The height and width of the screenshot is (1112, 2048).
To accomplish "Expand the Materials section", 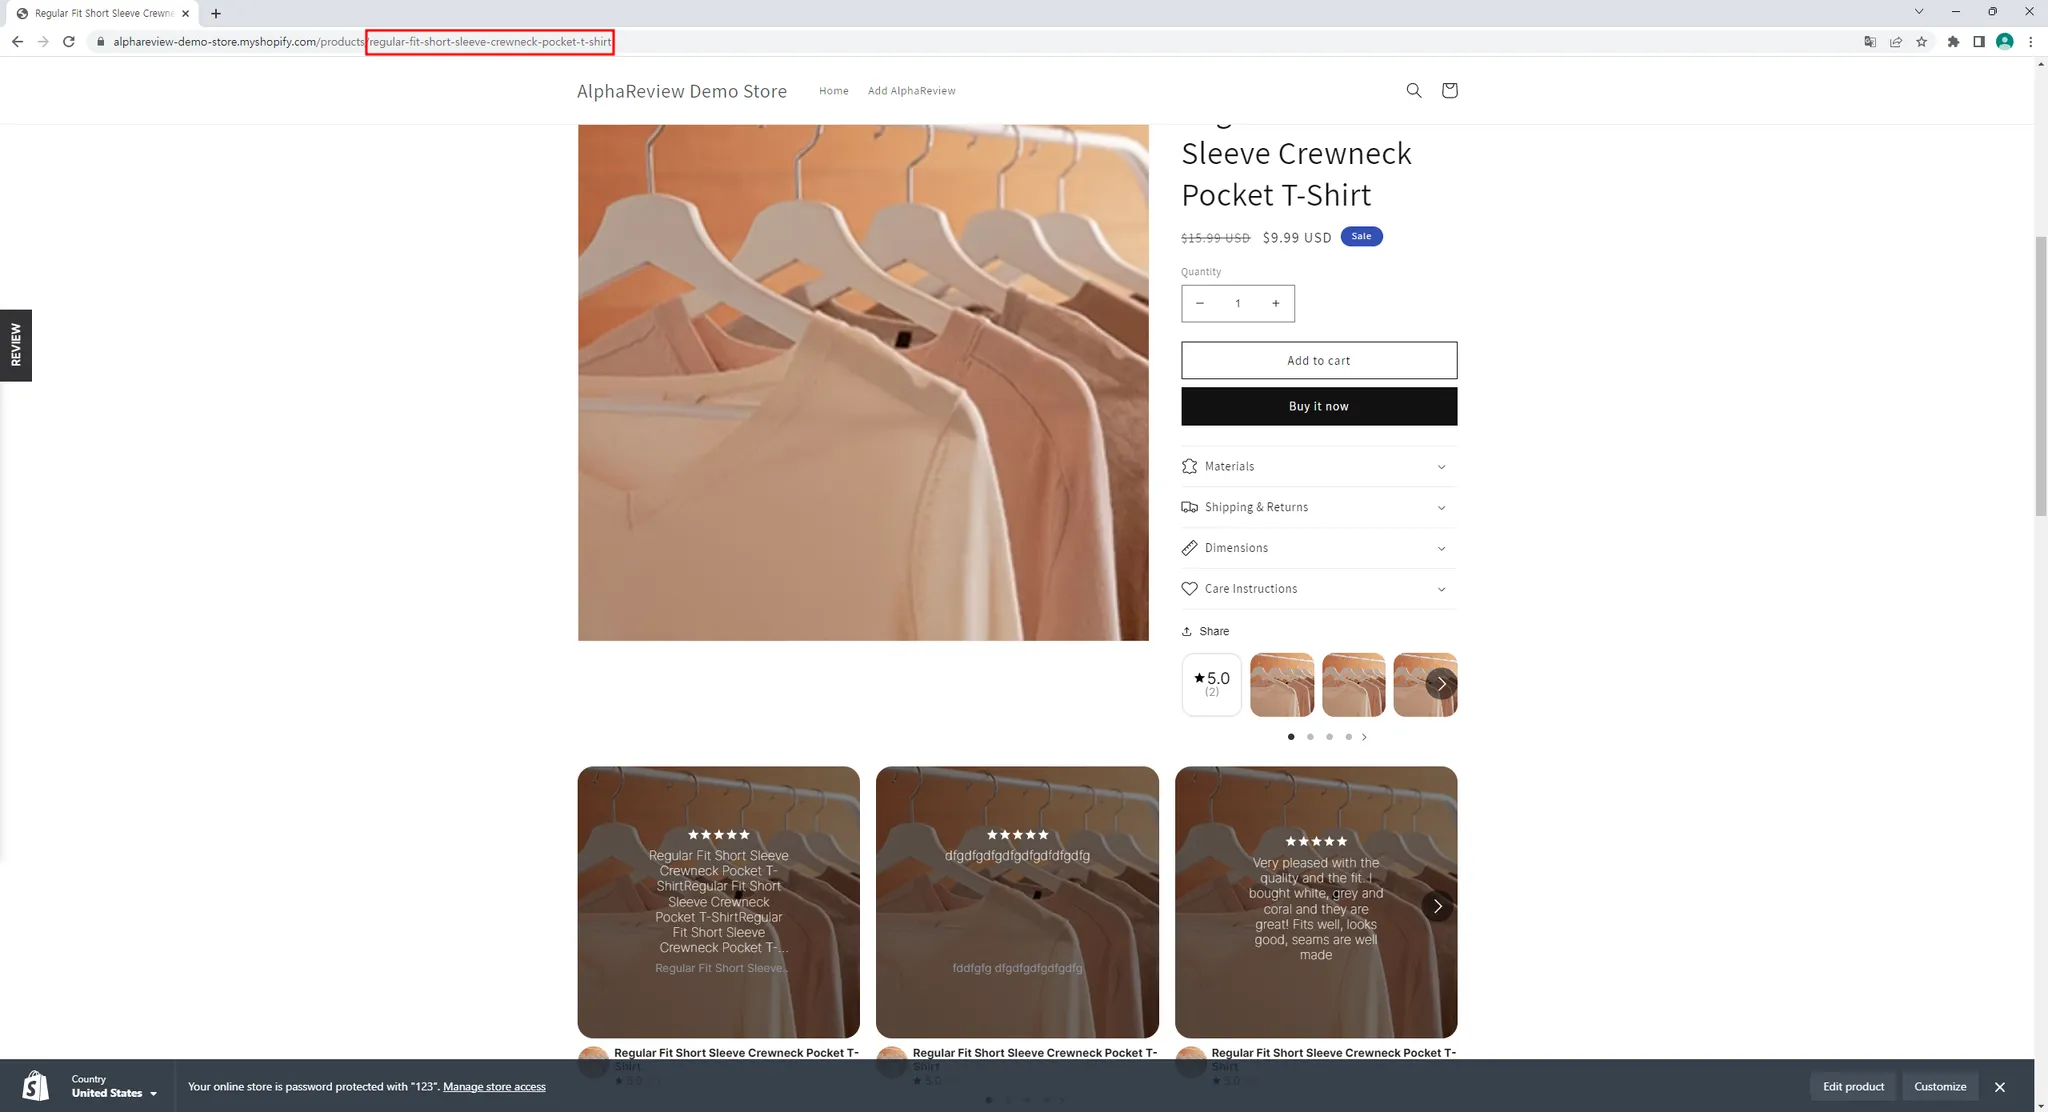I will pyautogui.click(x=1318, y=467).
